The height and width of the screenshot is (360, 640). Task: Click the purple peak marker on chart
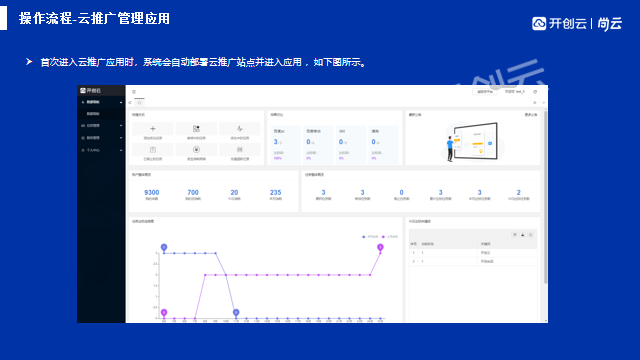(x=380, y=247)
